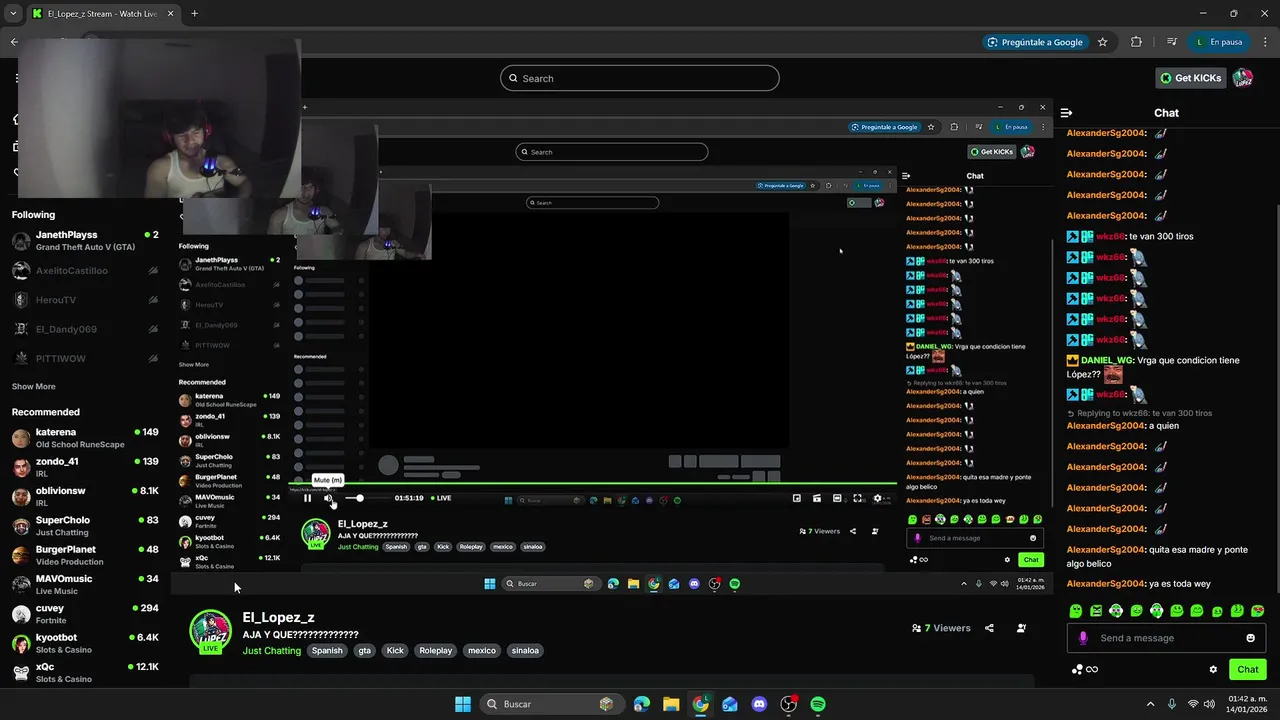Open HerouTV channel in sidebar
The height and width of the screenshot is (720, 1280).
pos(85,300)
